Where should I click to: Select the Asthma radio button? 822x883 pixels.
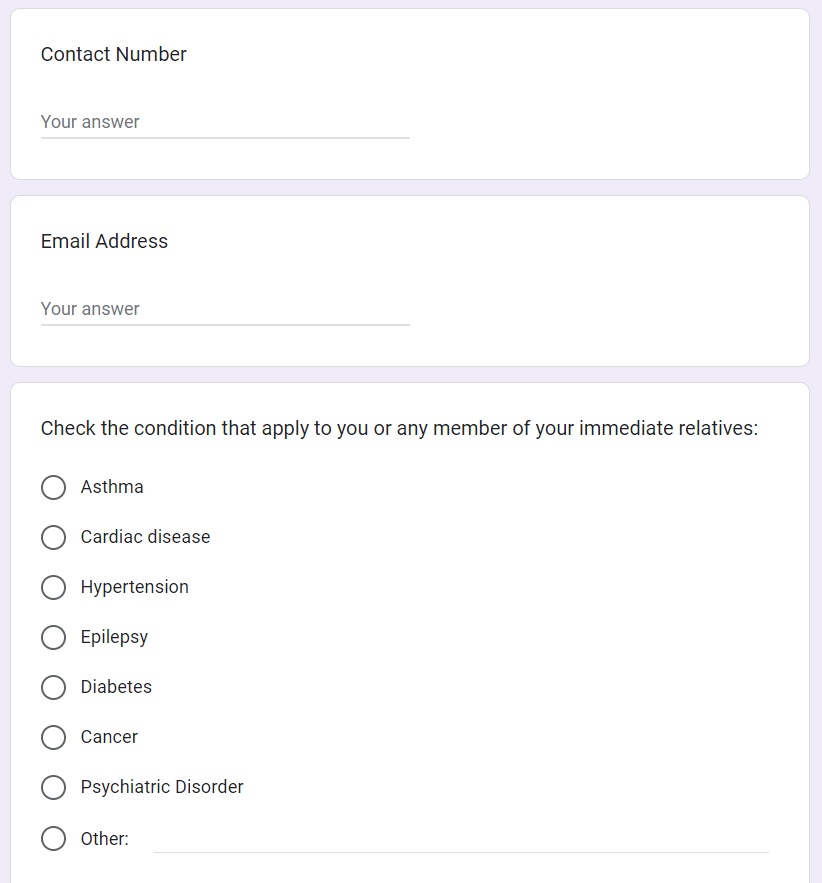coord(53,487)
